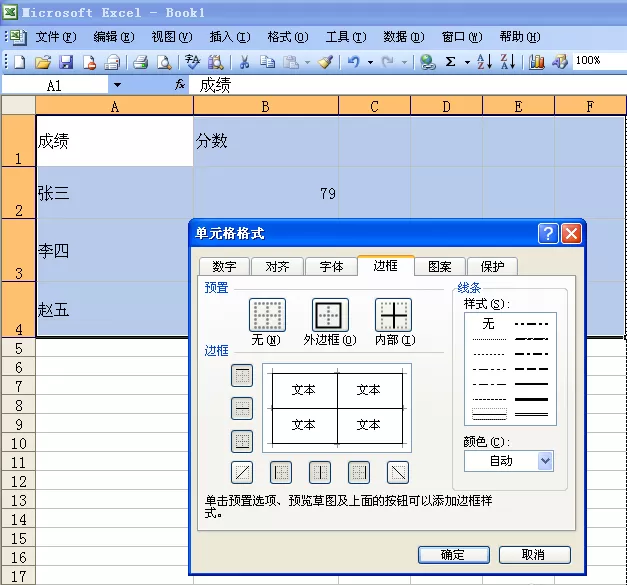This screenshot has height=585, width=627.
Task: Save the workbook with the floppy icon
Action: pyautogui.click(x=66, y=62)
